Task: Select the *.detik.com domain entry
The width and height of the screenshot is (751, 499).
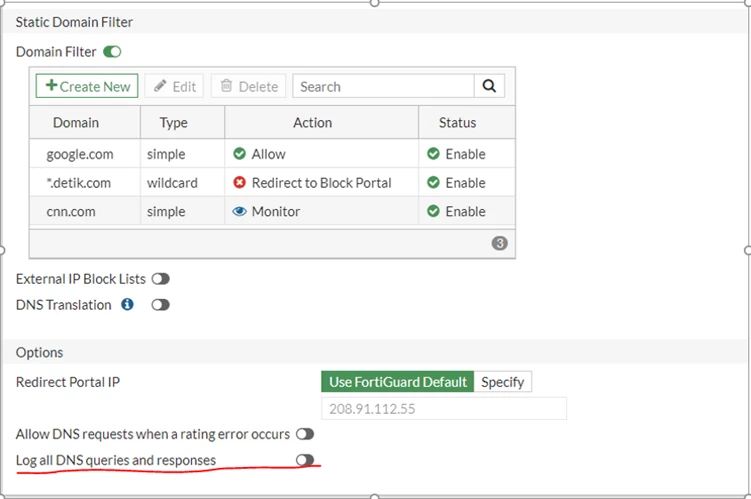Action: point(79,183)
